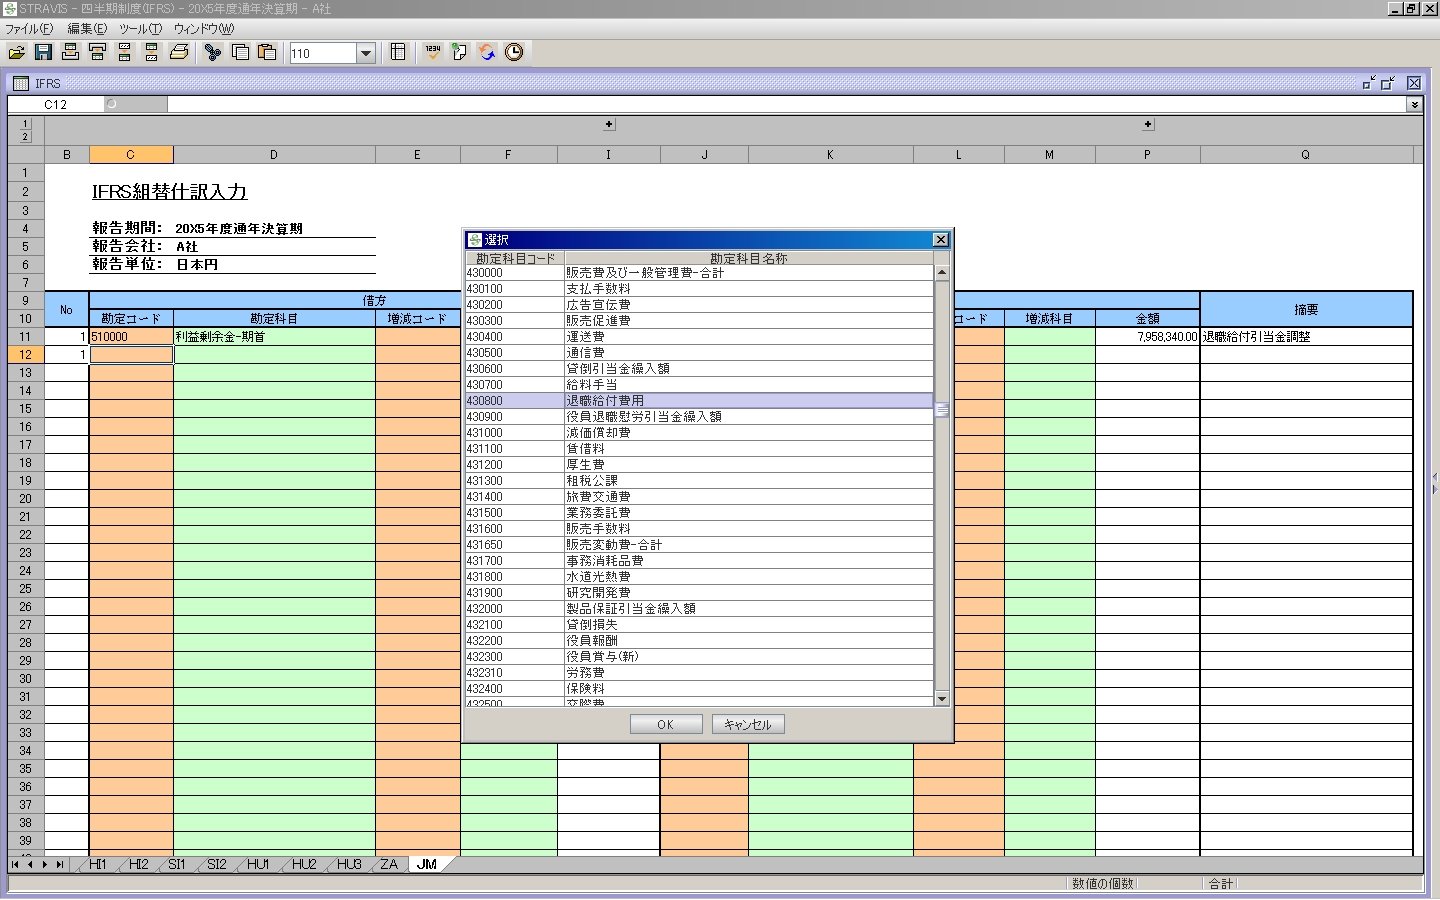Select account 支払手数料 in the list
This screenshot has width=1440, height=900.
click(699, 289)
